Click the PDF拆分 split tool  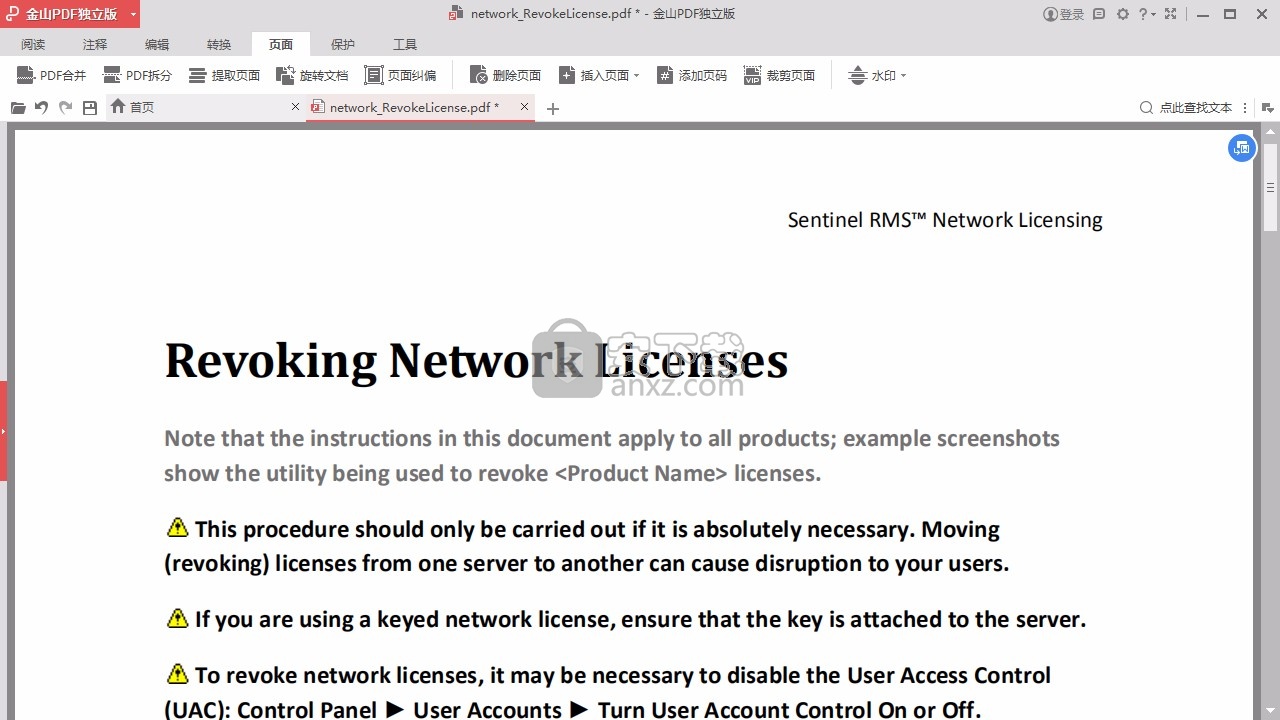coord(138,76)
